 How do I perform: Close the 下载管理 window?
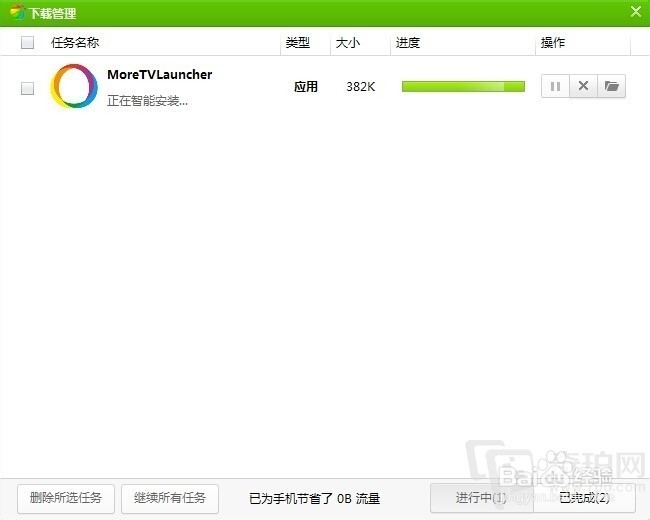click(x=636, y=12)
